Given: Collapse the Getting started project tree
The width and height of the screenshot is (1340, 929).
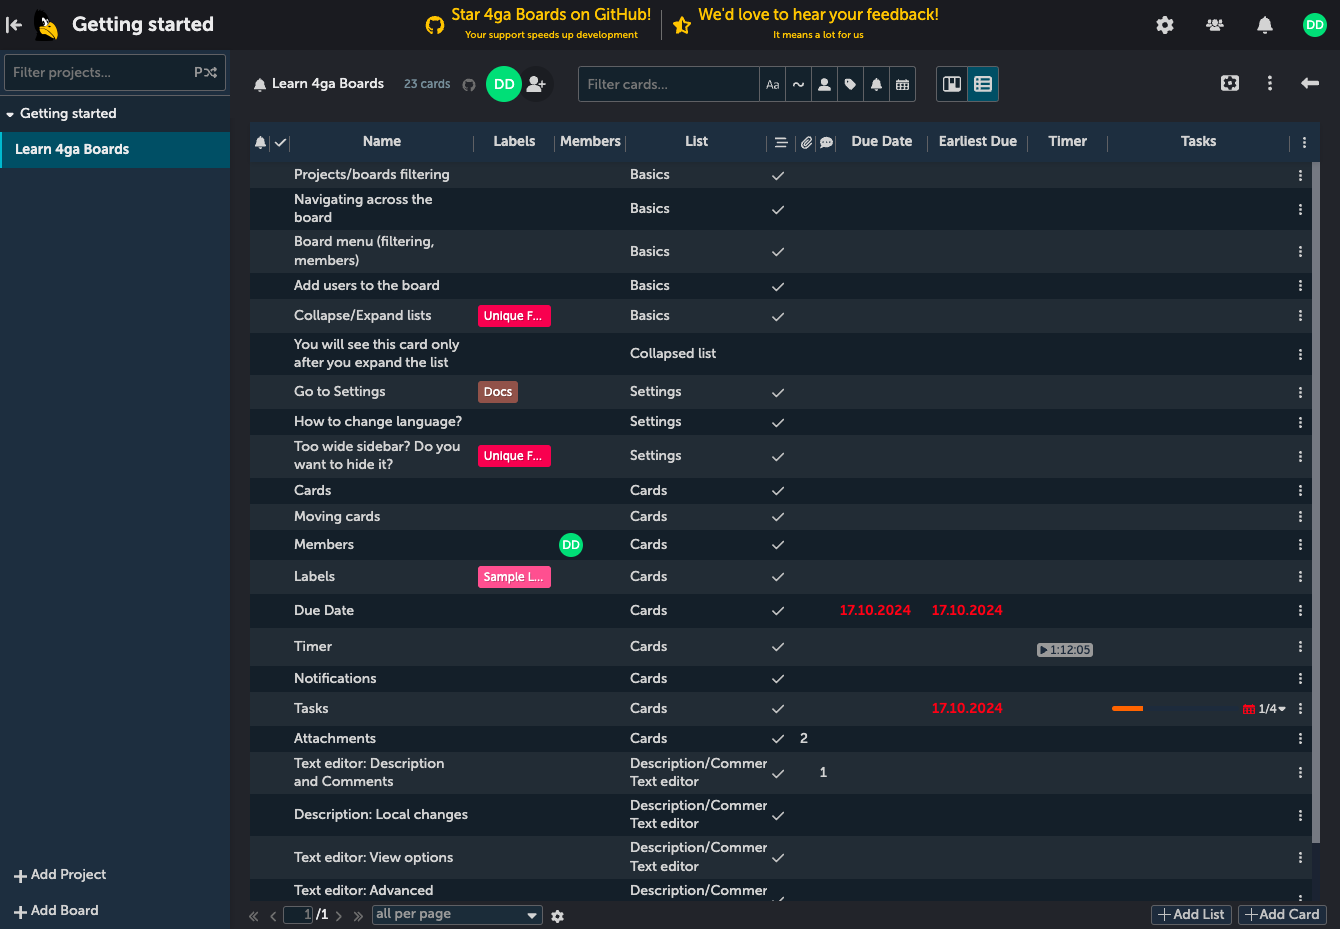Looking at the screenshot, I should click(x=10, y=114).
